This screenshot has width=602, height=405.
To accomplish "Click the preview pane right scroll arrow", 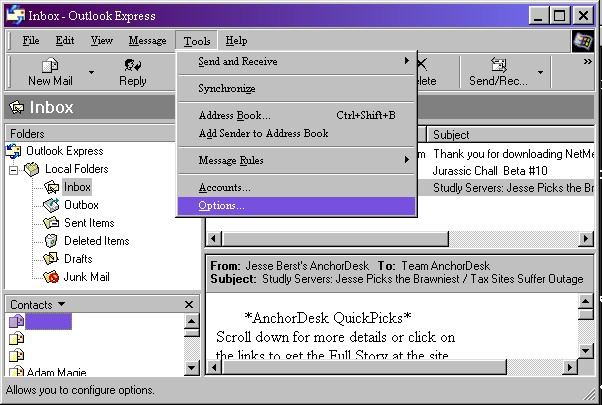I will 570,367.
